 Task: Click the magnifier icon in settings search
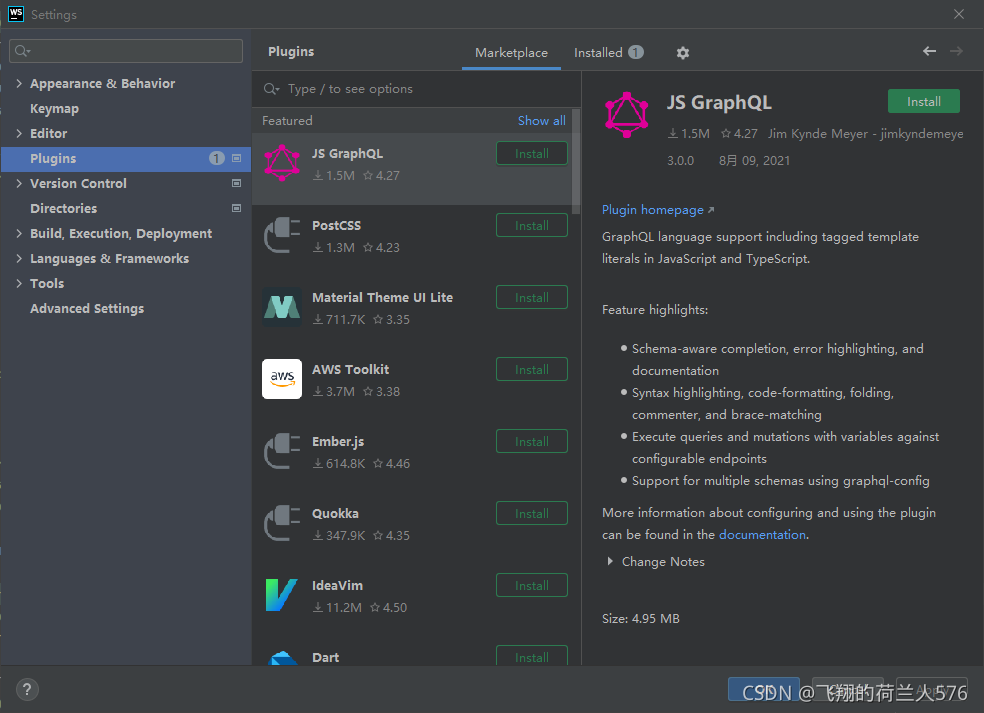coord(23,51)
